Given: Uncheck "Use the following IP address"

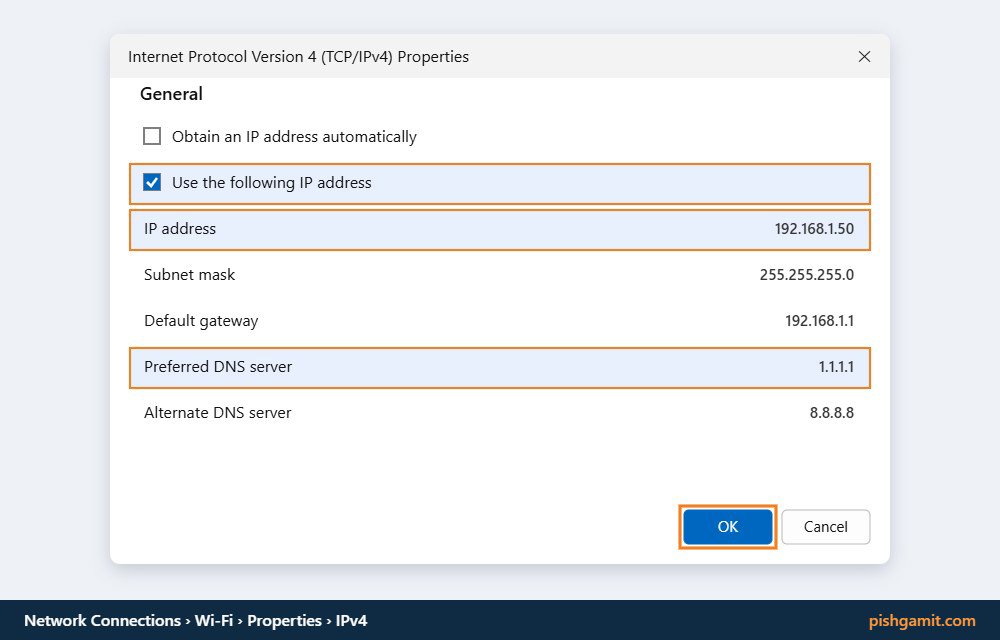Looking at the screenshot, I should 152,183.
